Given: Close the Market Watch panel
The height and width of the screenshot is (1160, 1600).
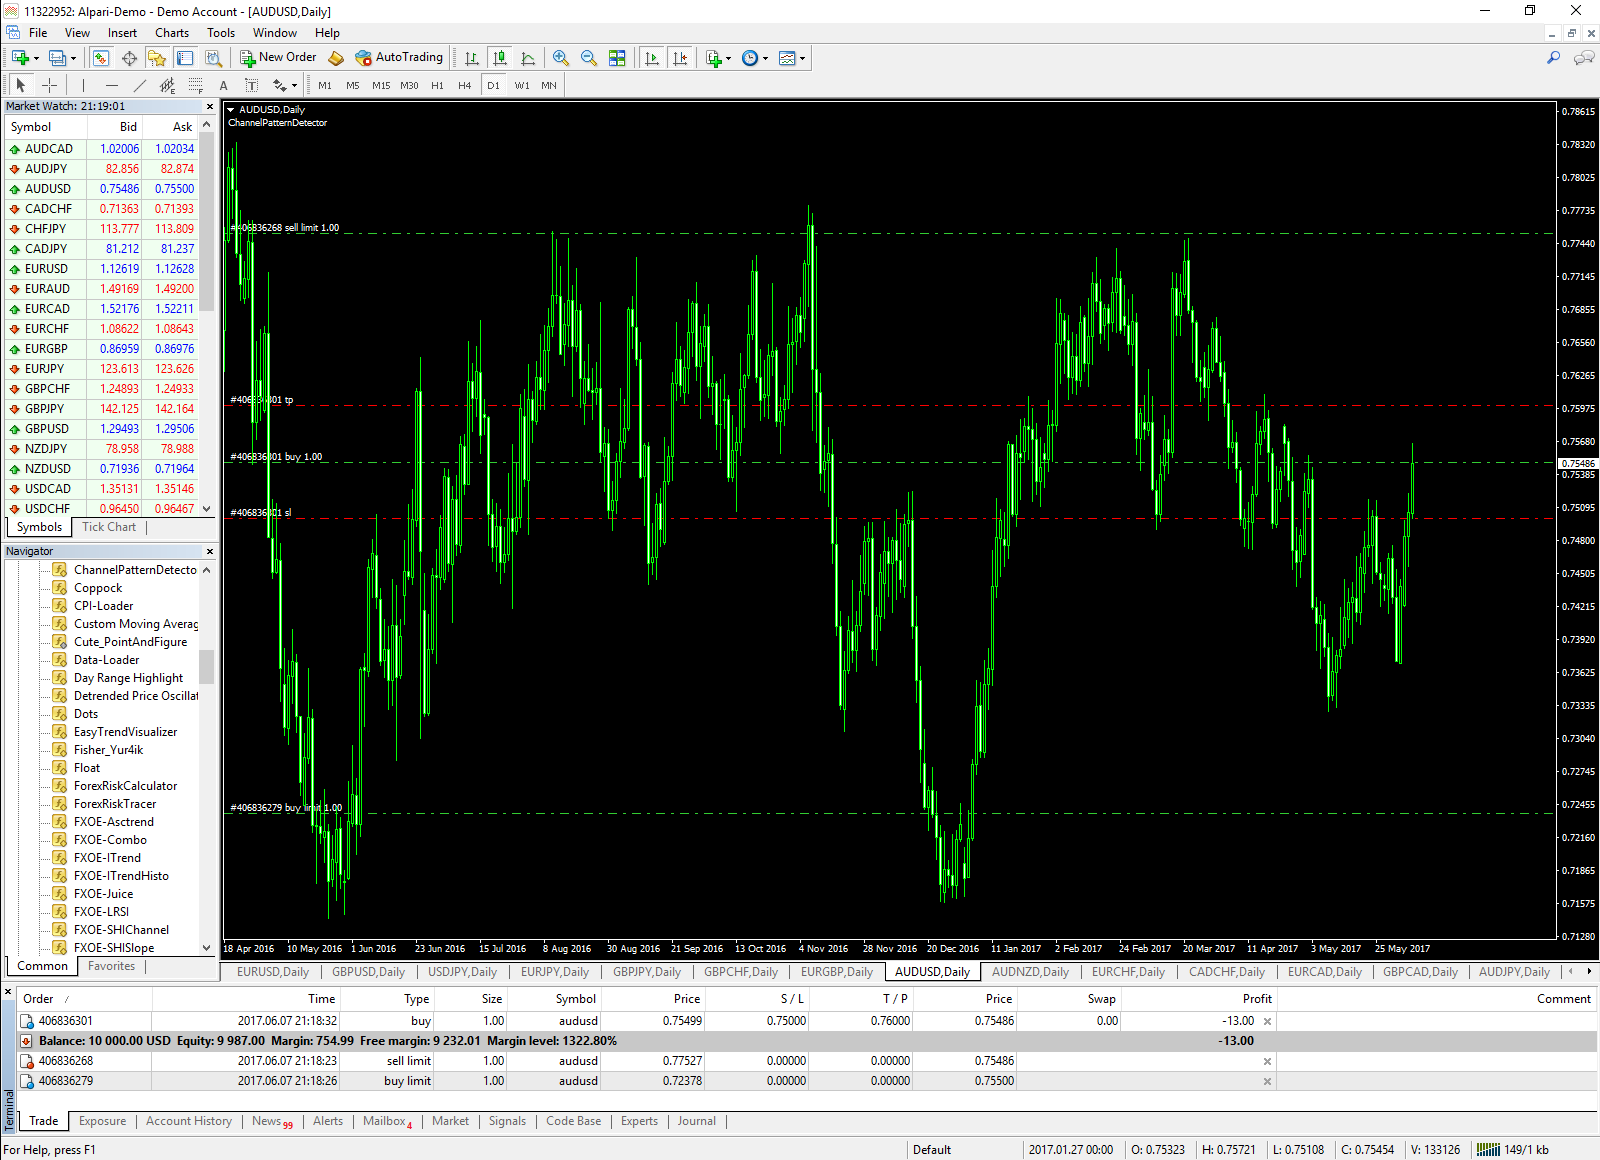Looking at the screenshot, I should pos(210,106).
